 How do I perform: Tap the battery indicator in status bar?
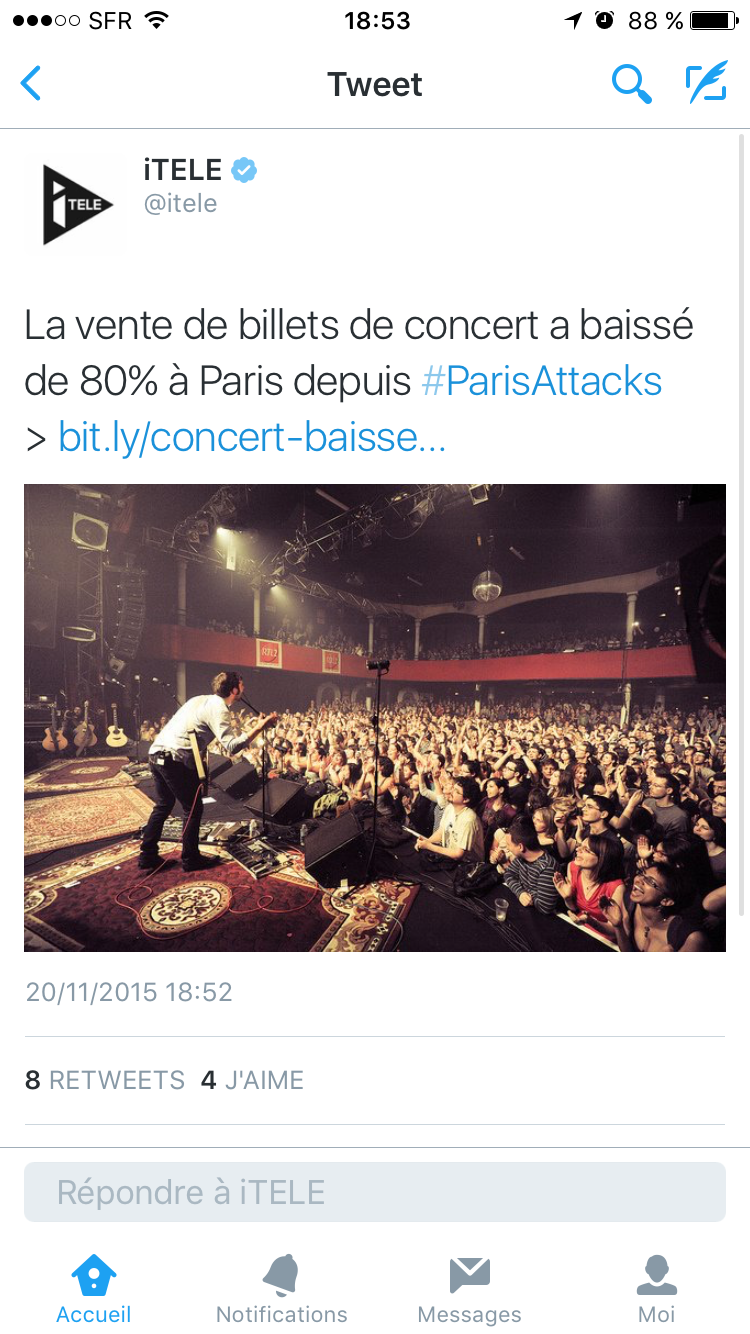pos(714,20)
